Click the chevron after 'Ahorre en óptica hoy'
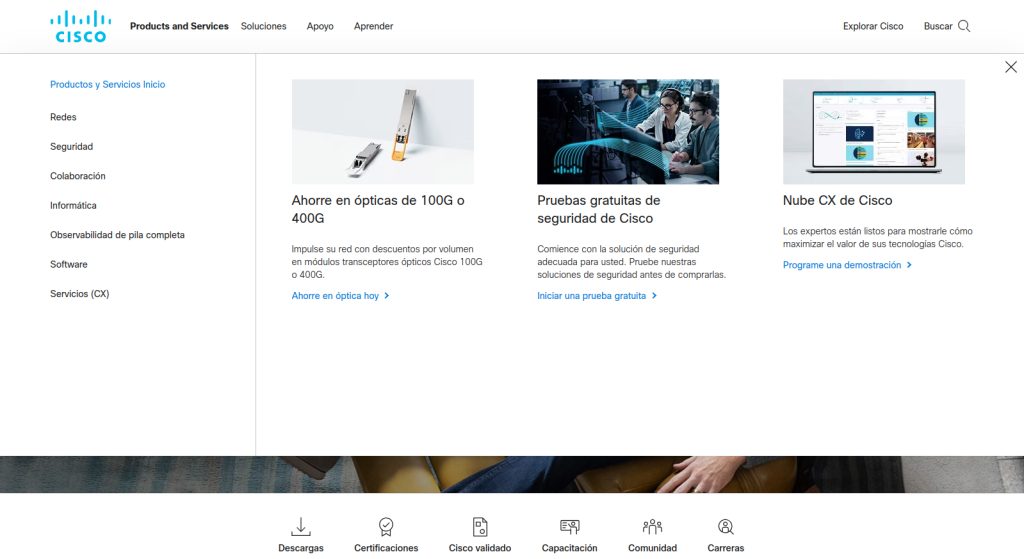Screen dimensions: 1024x559 tap(387, 296)
